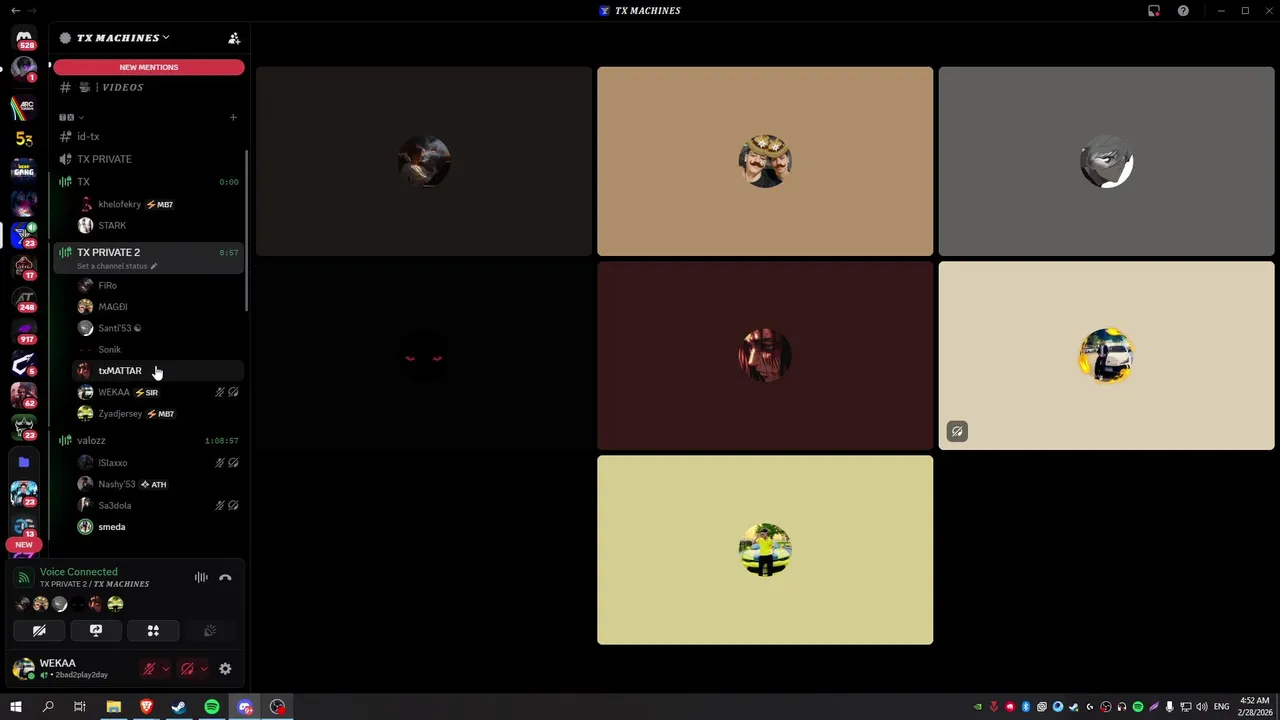The image size is (1280, 720).
Task: Open the Discord inbox icon in title bar
Action: click(1154, 11)
